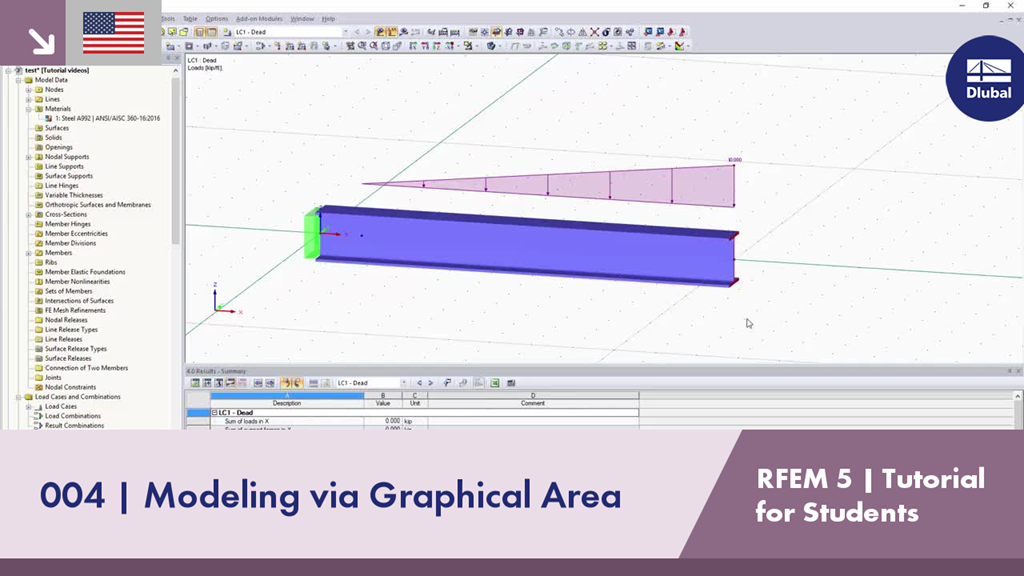Click the fourth table icon in results toolbar

[231, 383]
